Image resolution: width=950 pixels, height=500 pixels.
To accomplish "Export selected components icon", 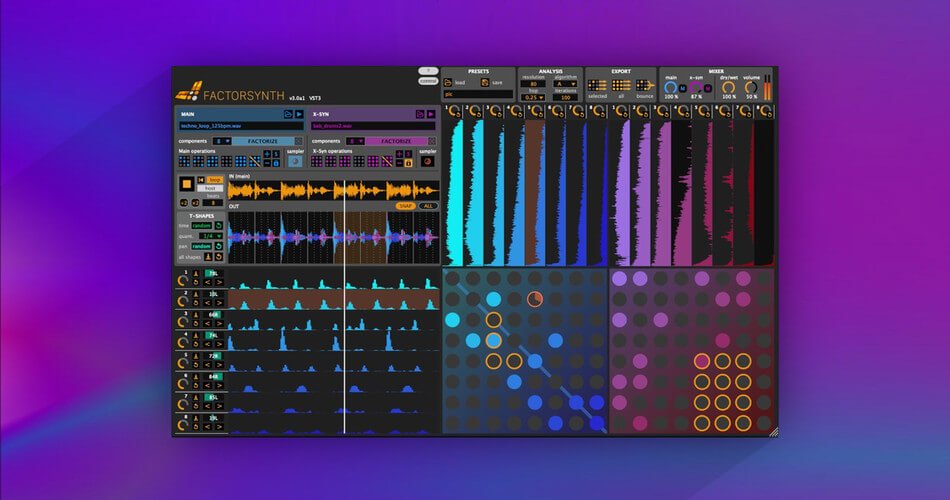I will coord(597,85).
